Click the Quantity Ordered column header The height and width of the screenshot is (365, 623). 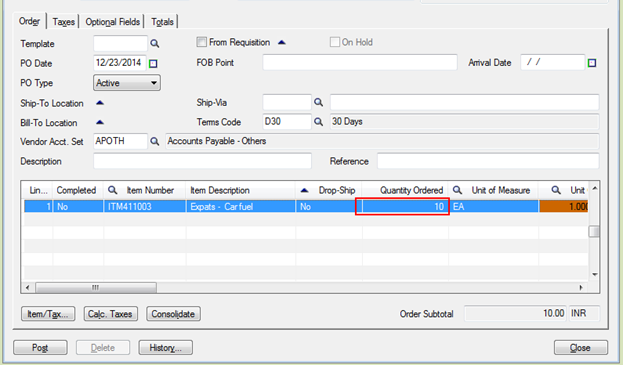coord(405,190)
